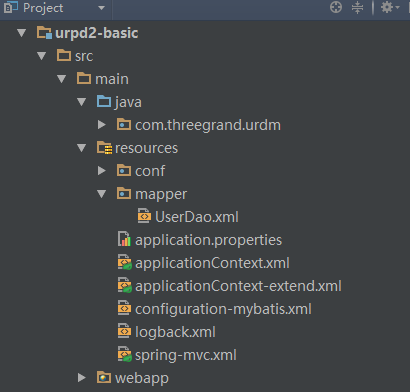Collapse the urpd2-basic module node
This screenshot has height=392, width=410.
point(22,33)
